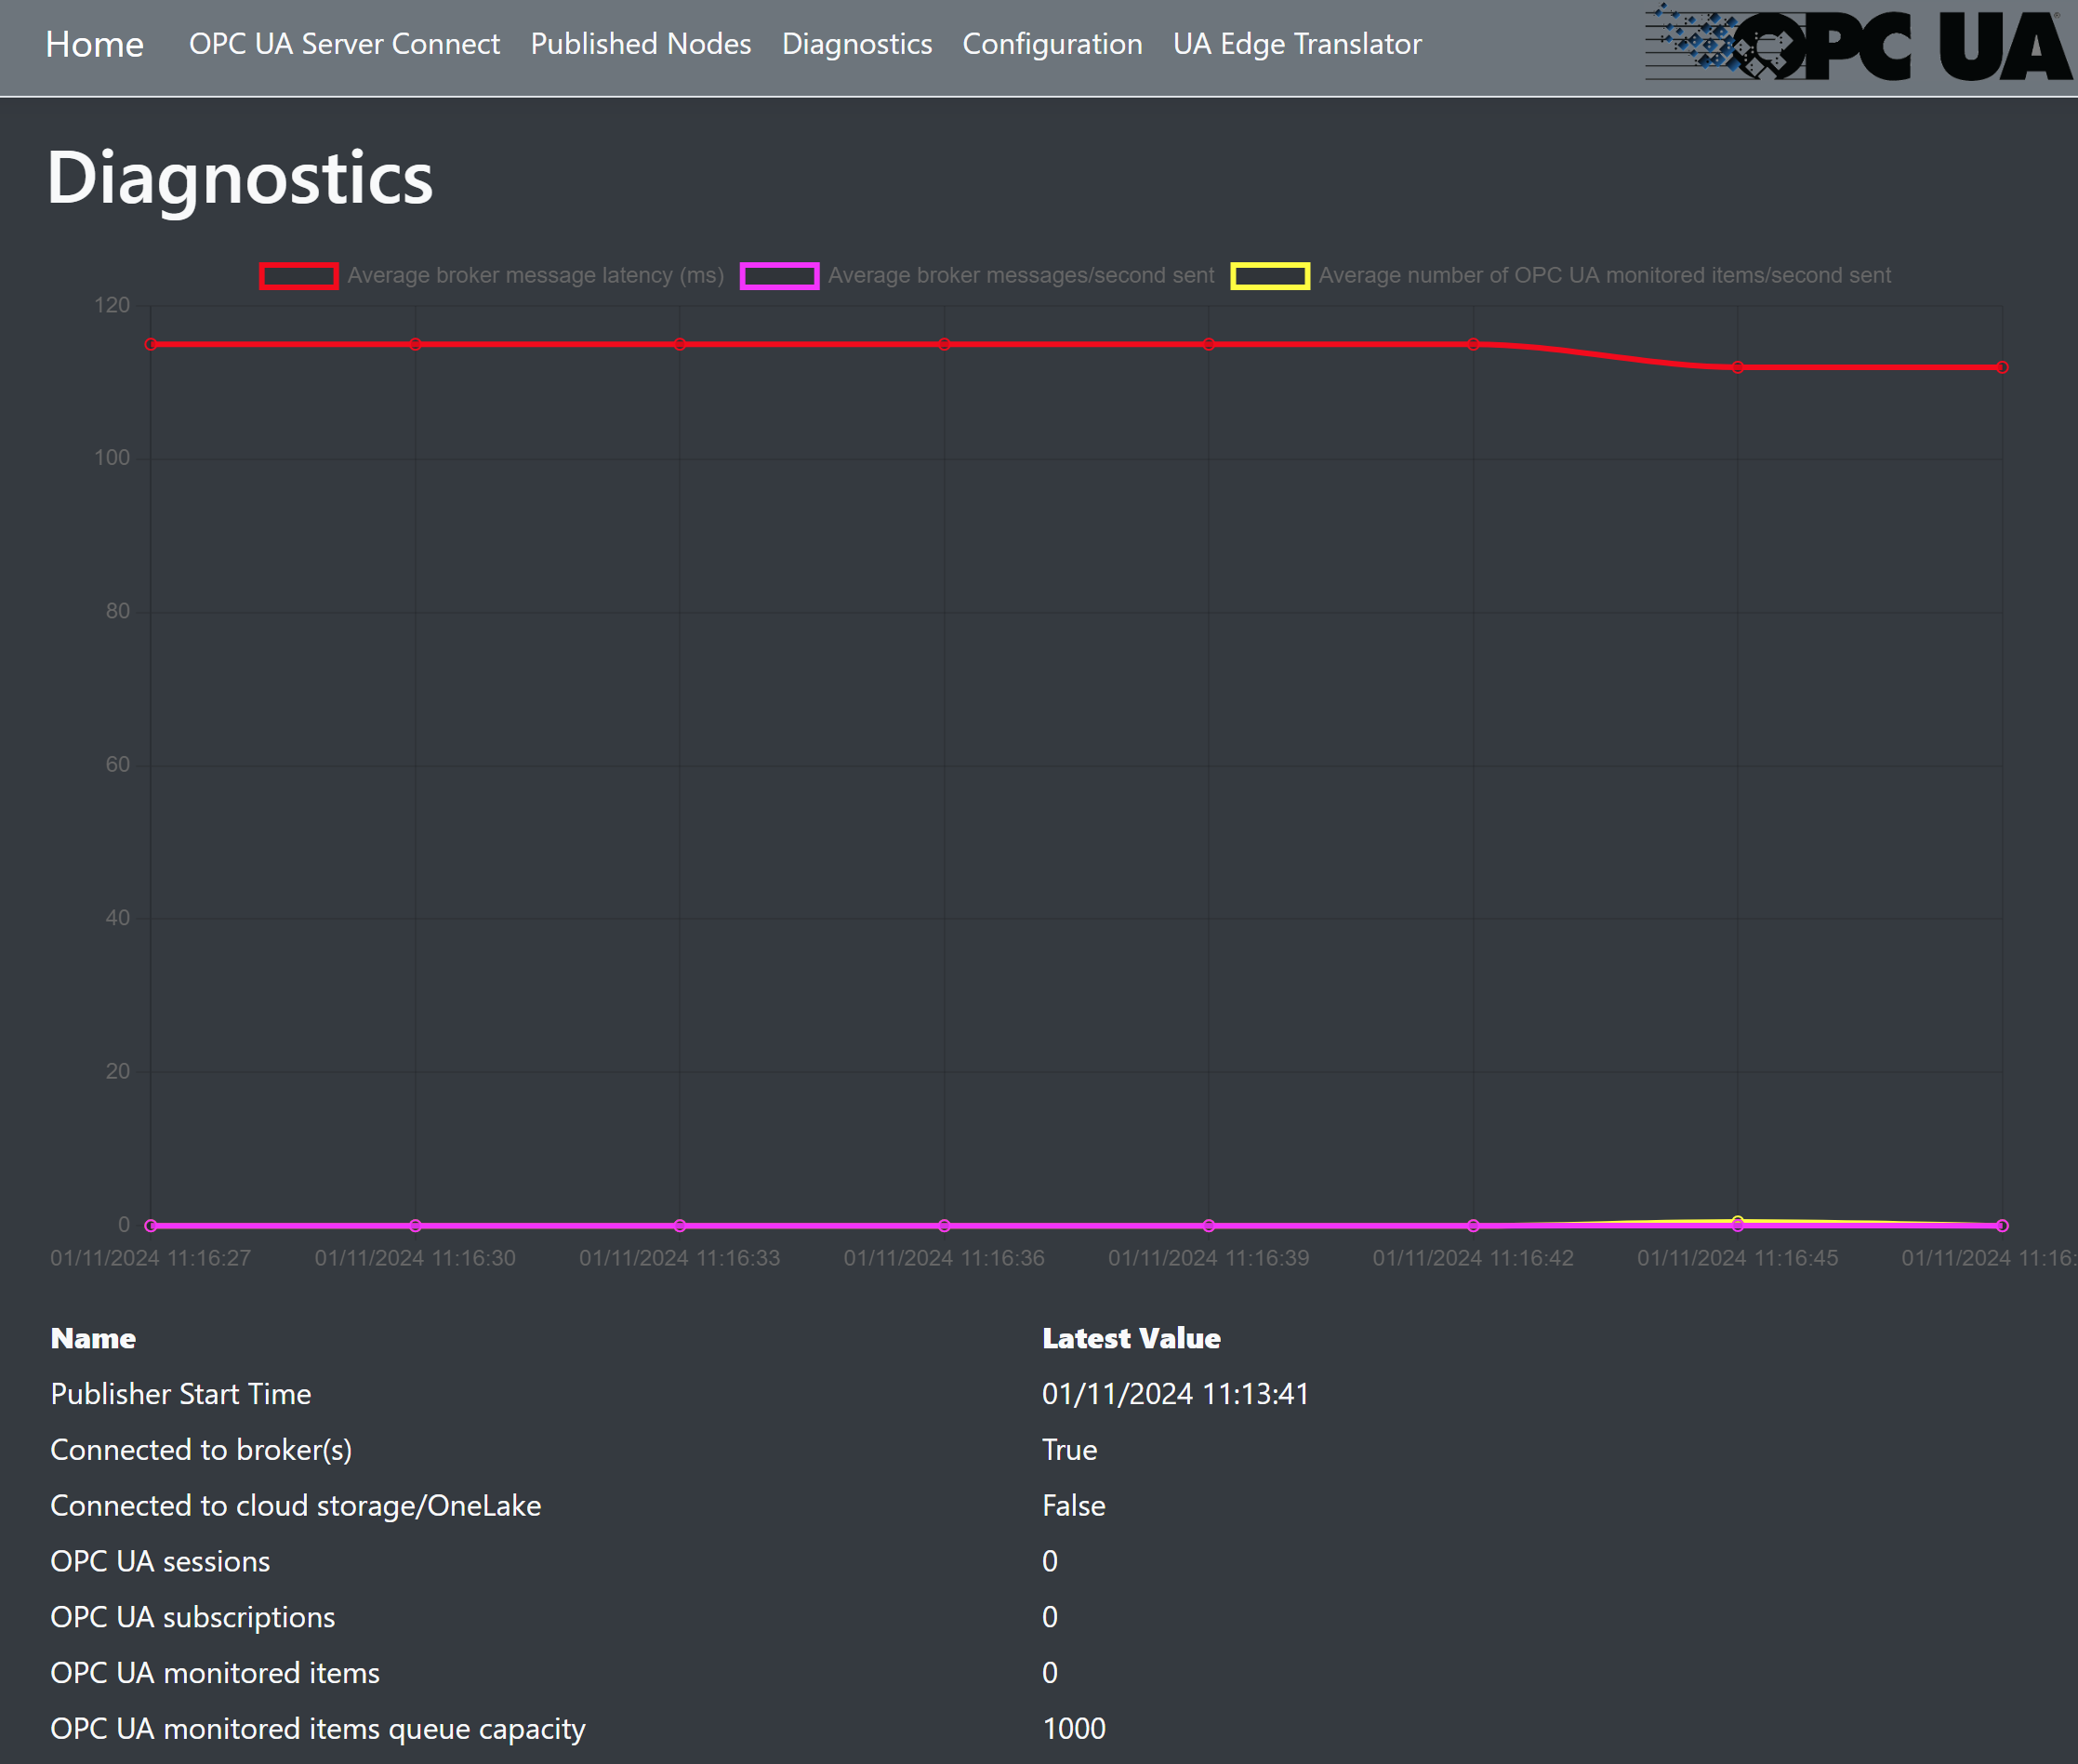Go to the Home page link

94,44
